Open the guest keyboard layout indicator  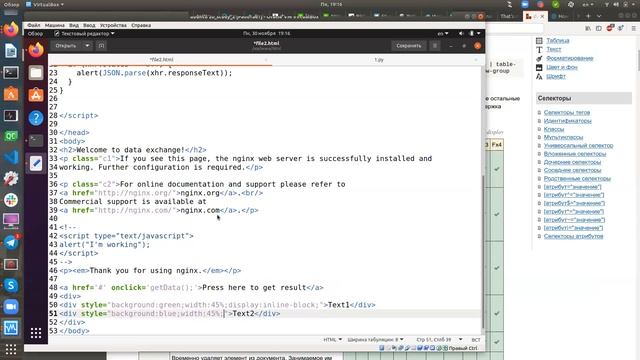click(442, 33)
